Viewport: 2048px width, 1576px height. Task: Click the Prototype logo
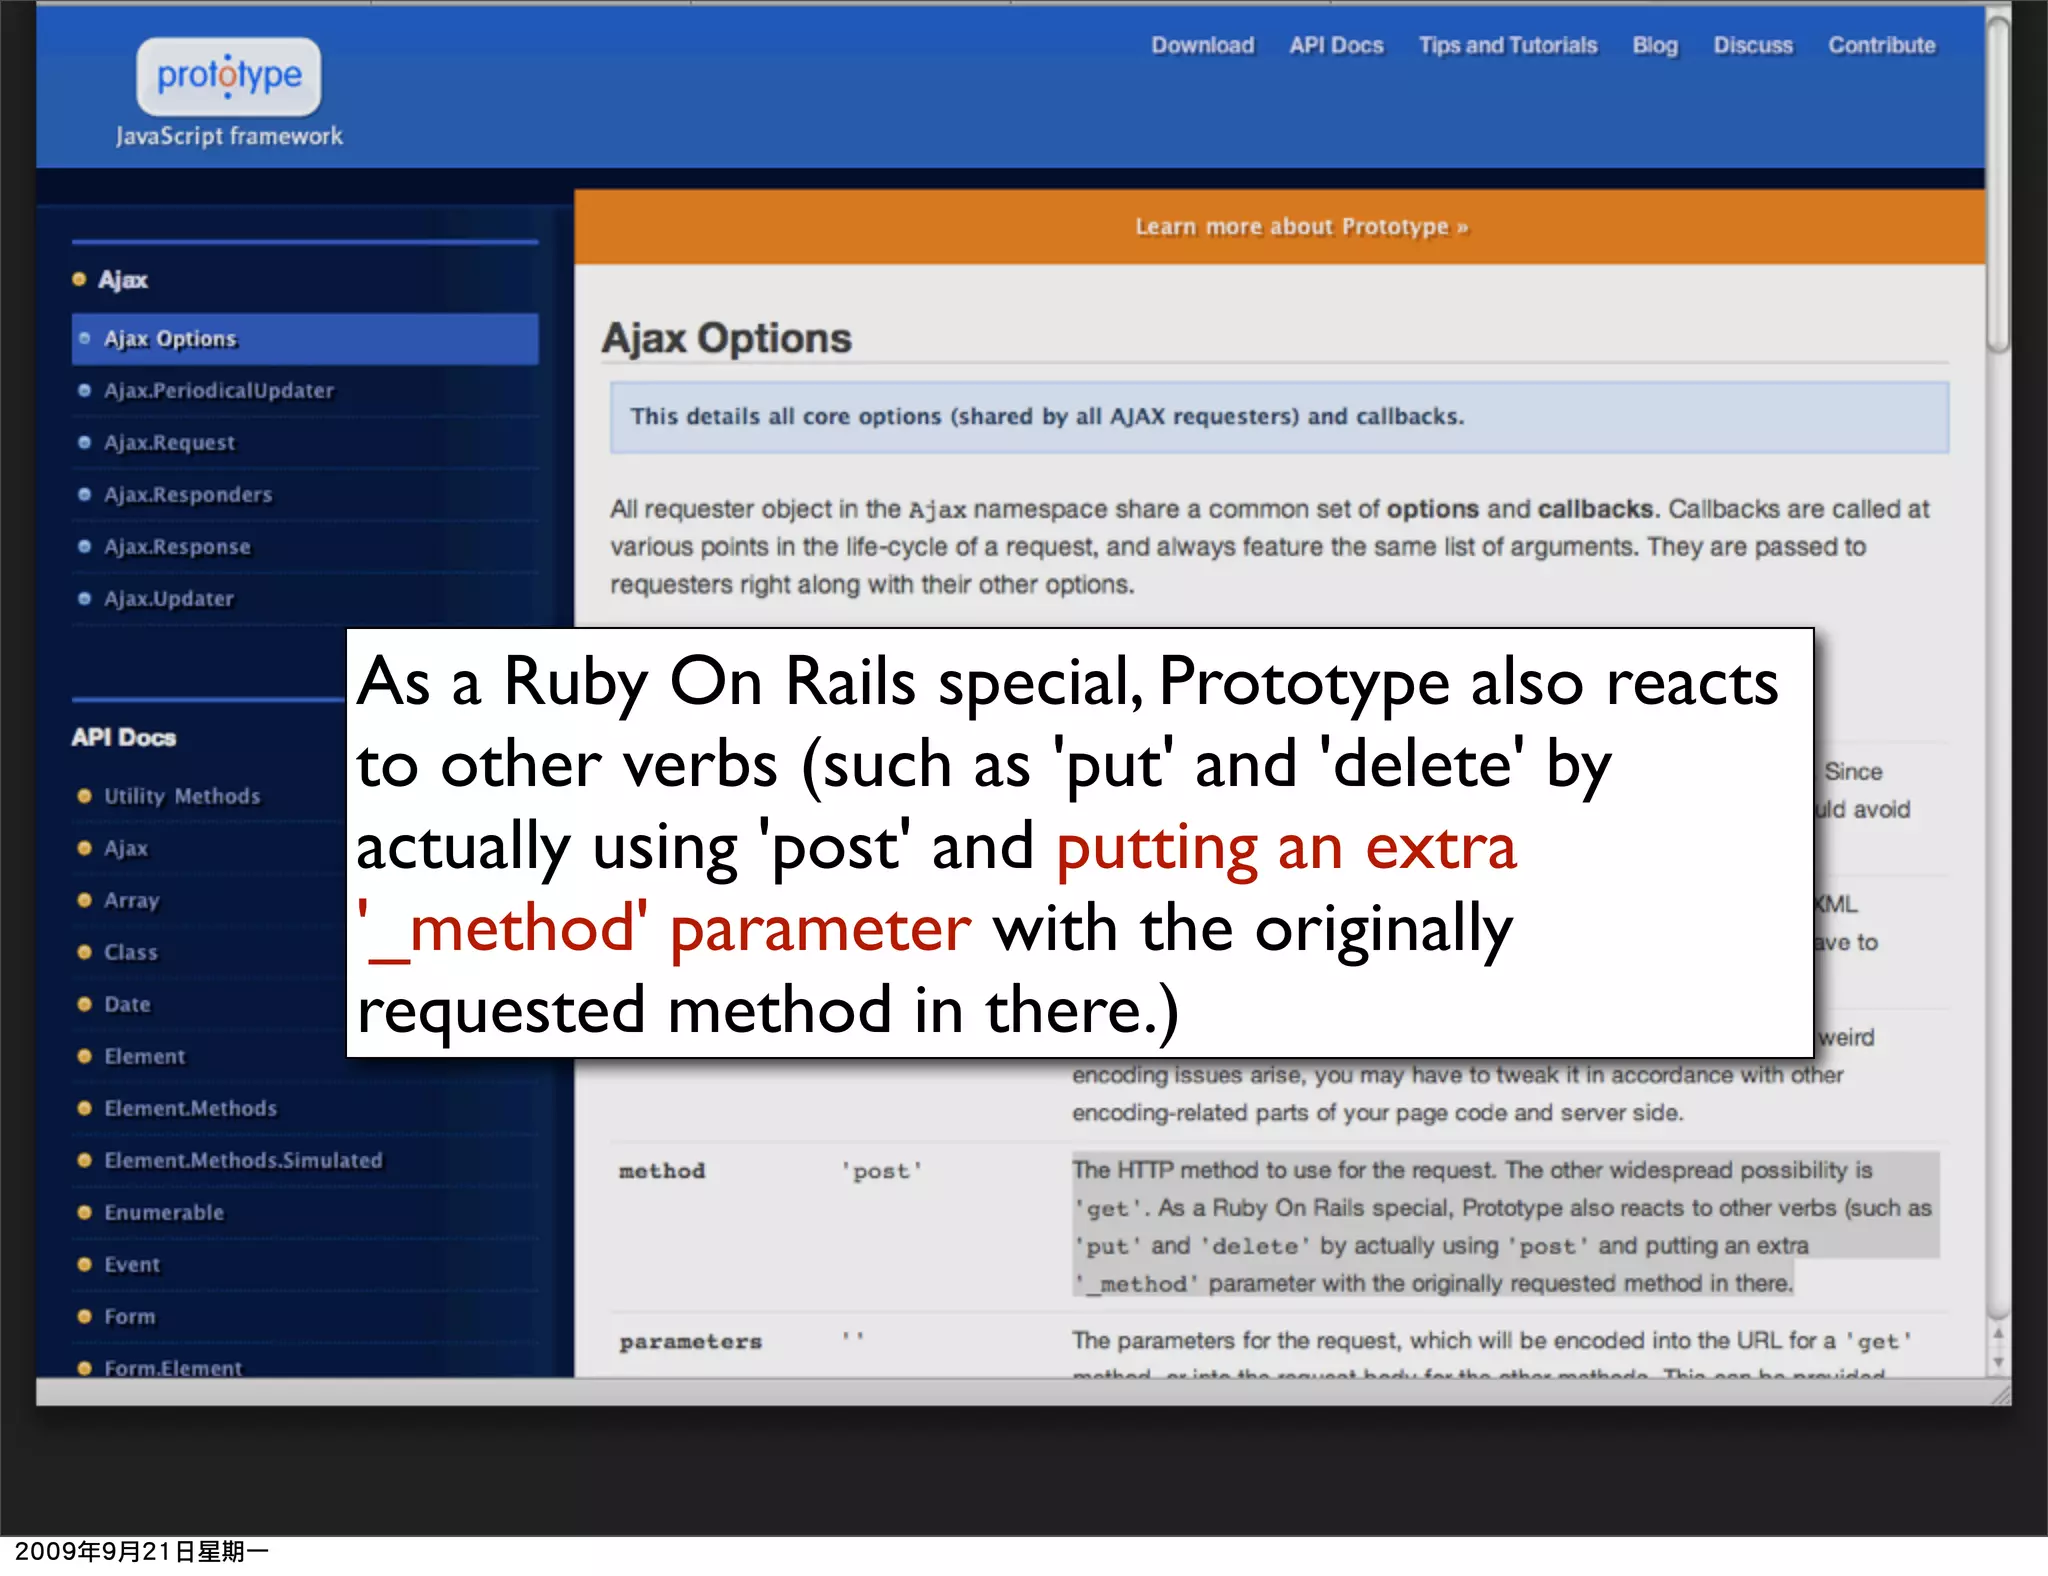coord(229,76)
